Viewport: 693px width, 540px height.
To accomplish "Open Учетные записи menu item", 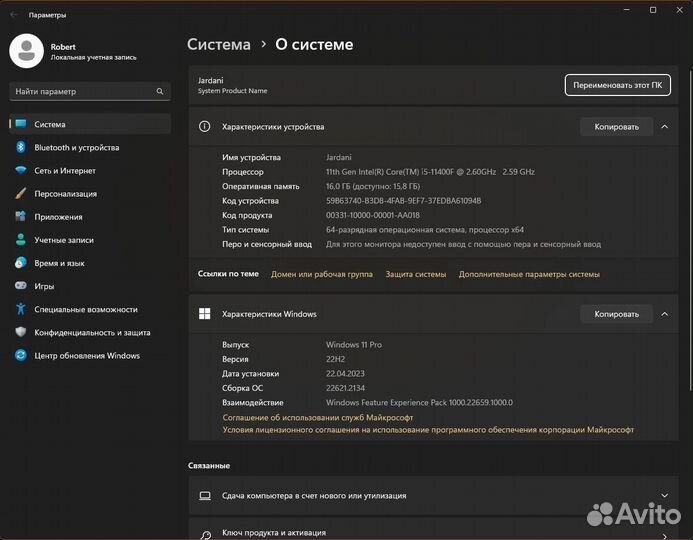I will (90, 240).
